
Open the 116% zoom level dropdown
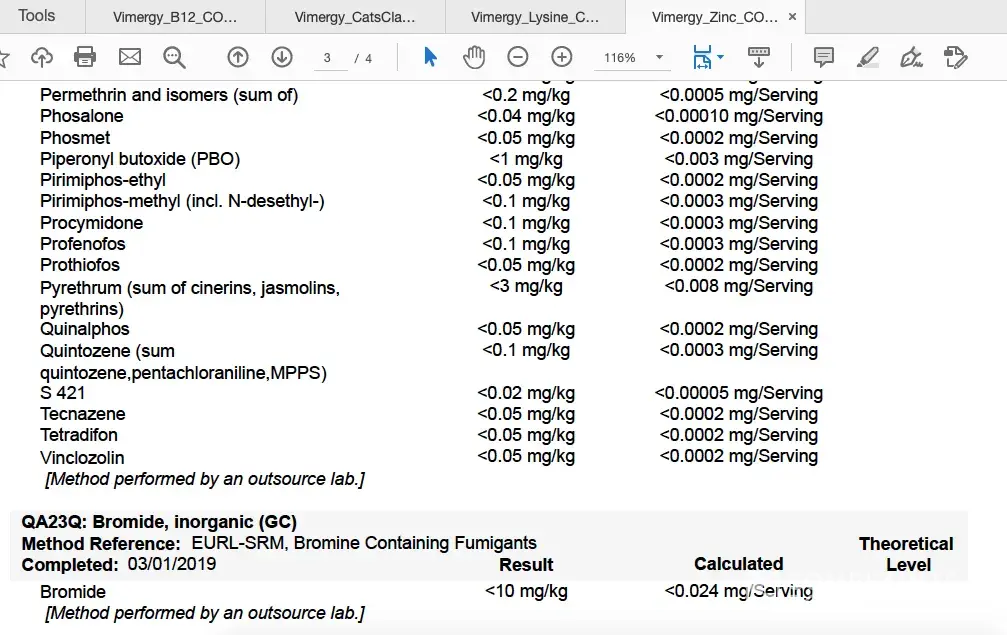(x=659, y=58)
